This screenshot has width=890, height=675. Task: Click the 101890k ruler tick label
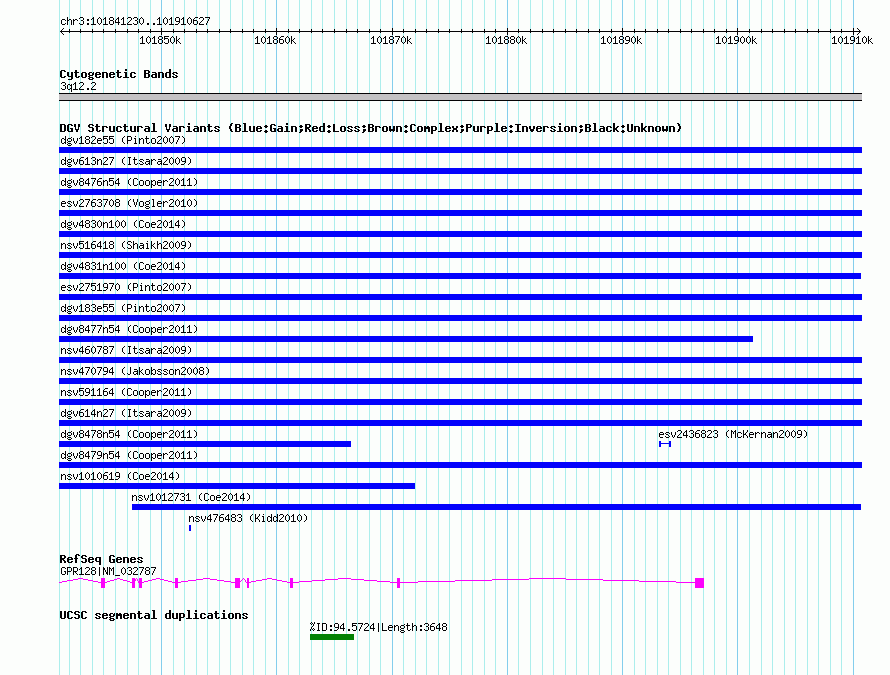[x=622, y=40]
